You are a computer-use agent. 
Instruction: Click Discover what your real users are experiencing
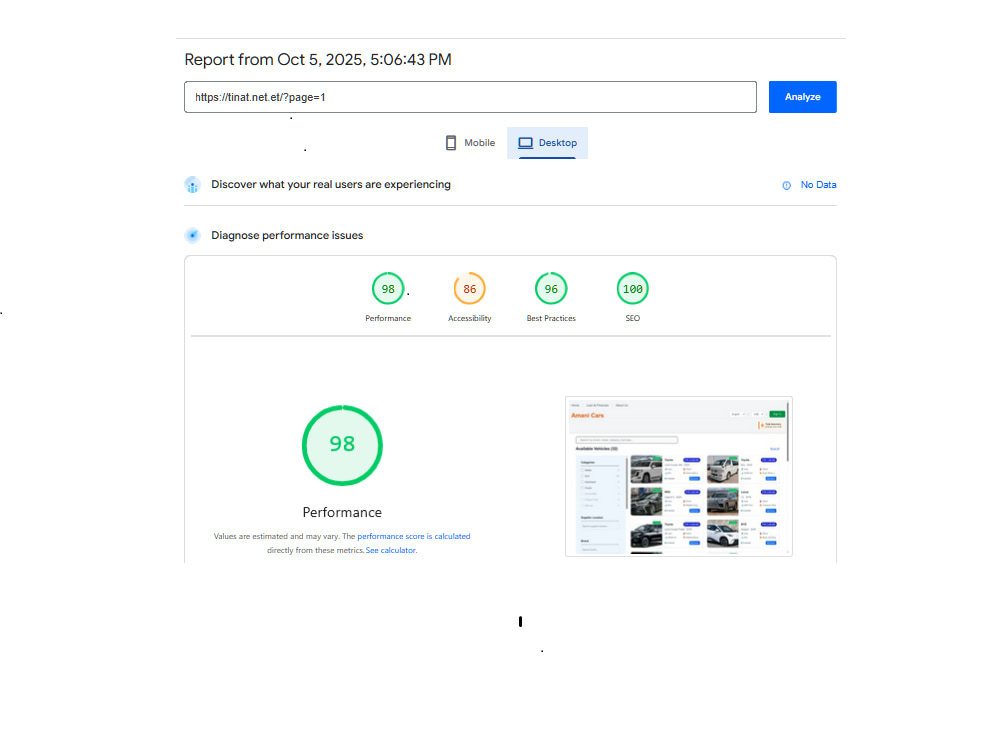point(331,184)
